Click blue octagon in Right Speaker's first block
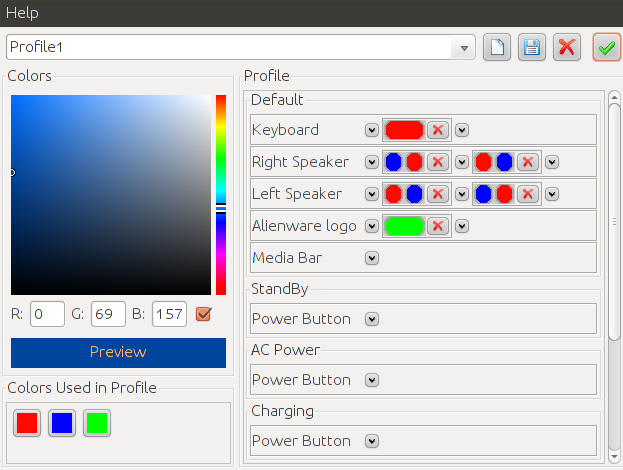 (393, 162)
